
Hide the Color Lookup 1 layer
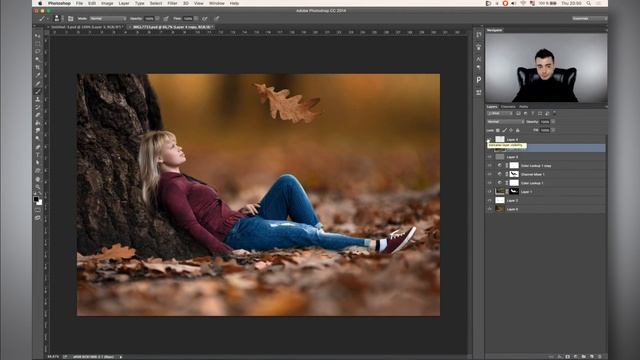[489, 183]
